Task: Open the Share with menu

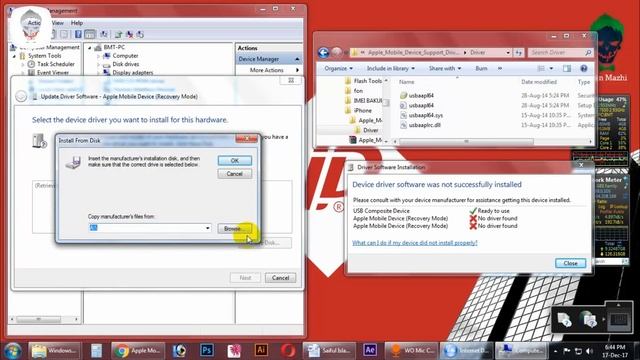Action: (445, 69)
